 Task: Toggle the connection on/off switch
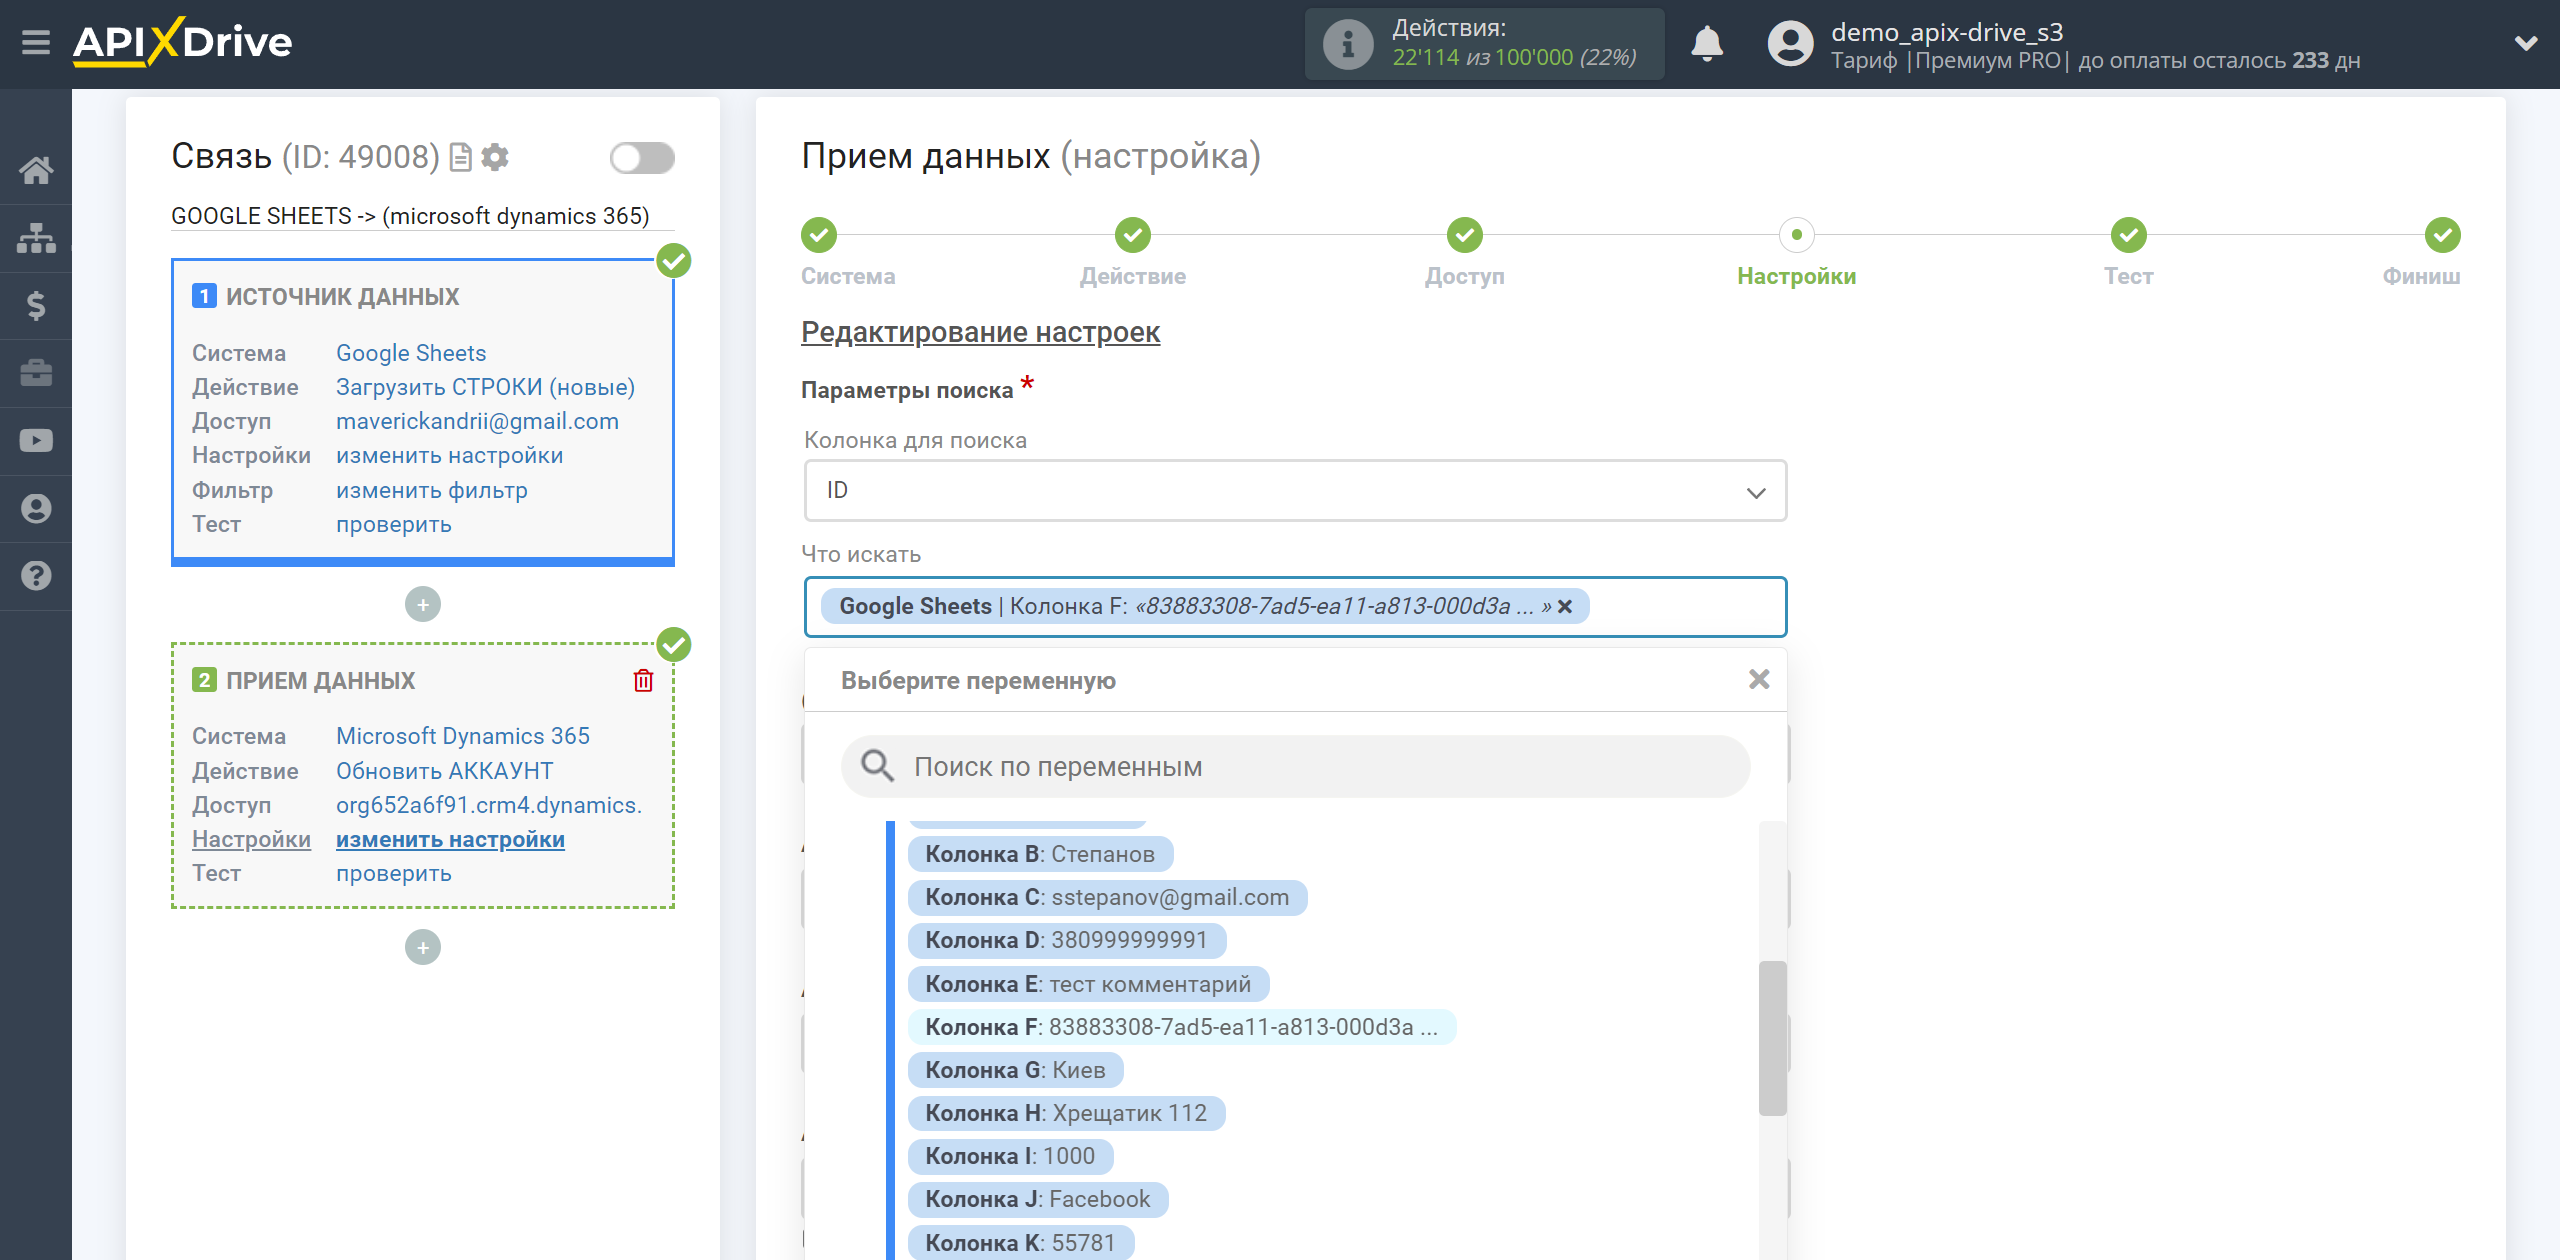point(642,157)
